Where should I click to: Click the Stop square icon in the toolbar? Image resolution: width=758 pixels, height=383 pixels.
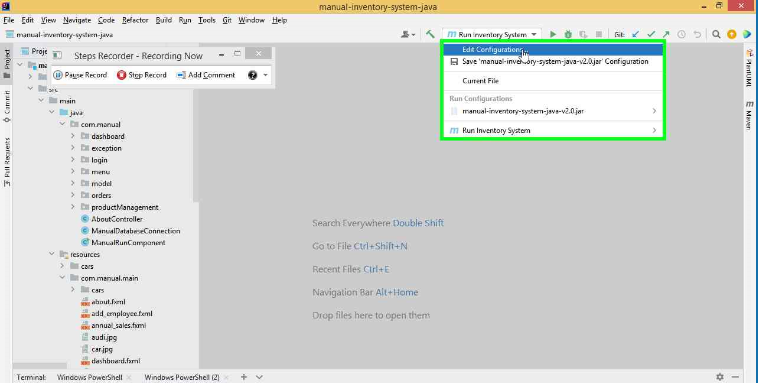[599, 34]
